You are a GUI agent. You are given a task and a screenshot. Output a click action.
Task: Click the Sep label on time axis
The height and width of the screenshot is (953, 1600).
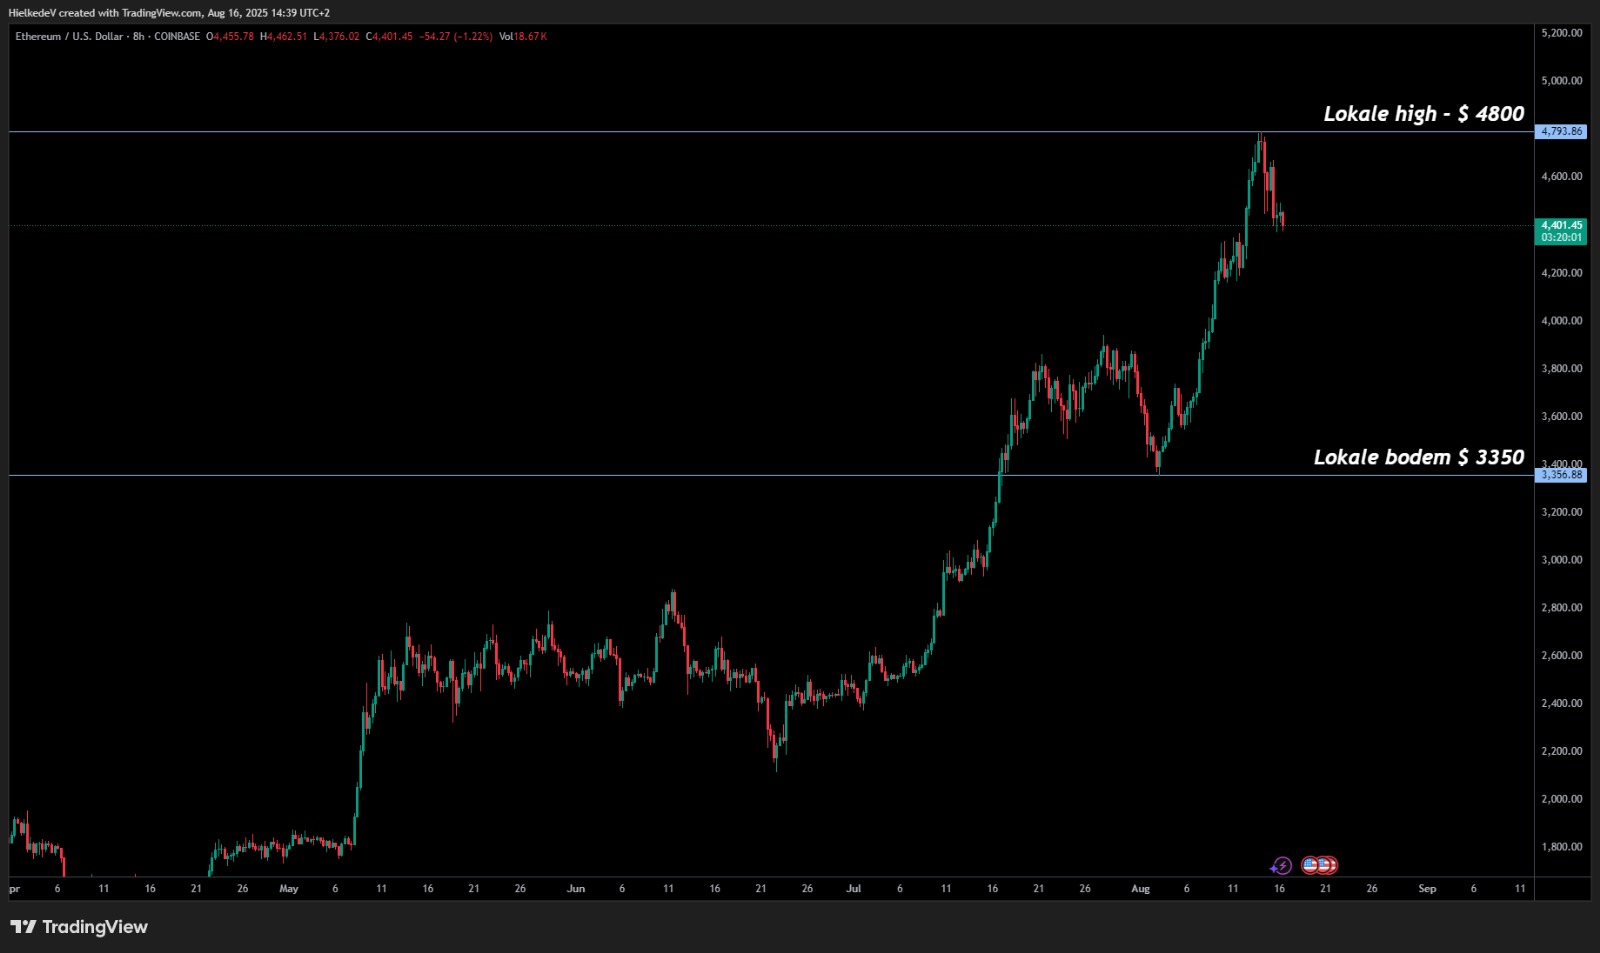pyautogui.click(x=1427, y=889)
